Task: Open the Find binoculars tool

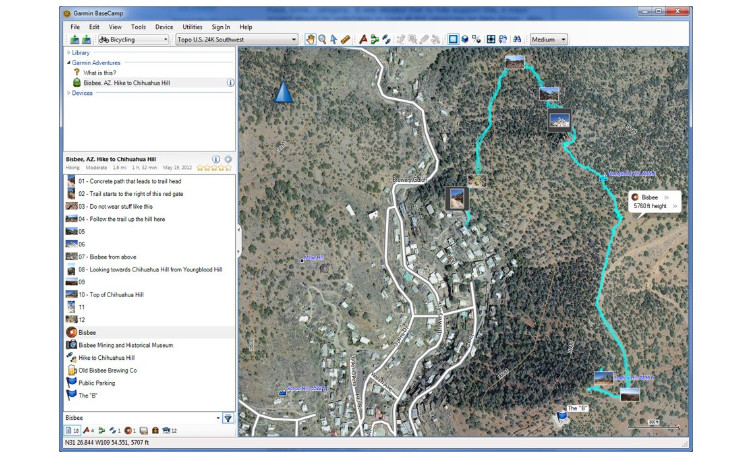Action: 517,39
